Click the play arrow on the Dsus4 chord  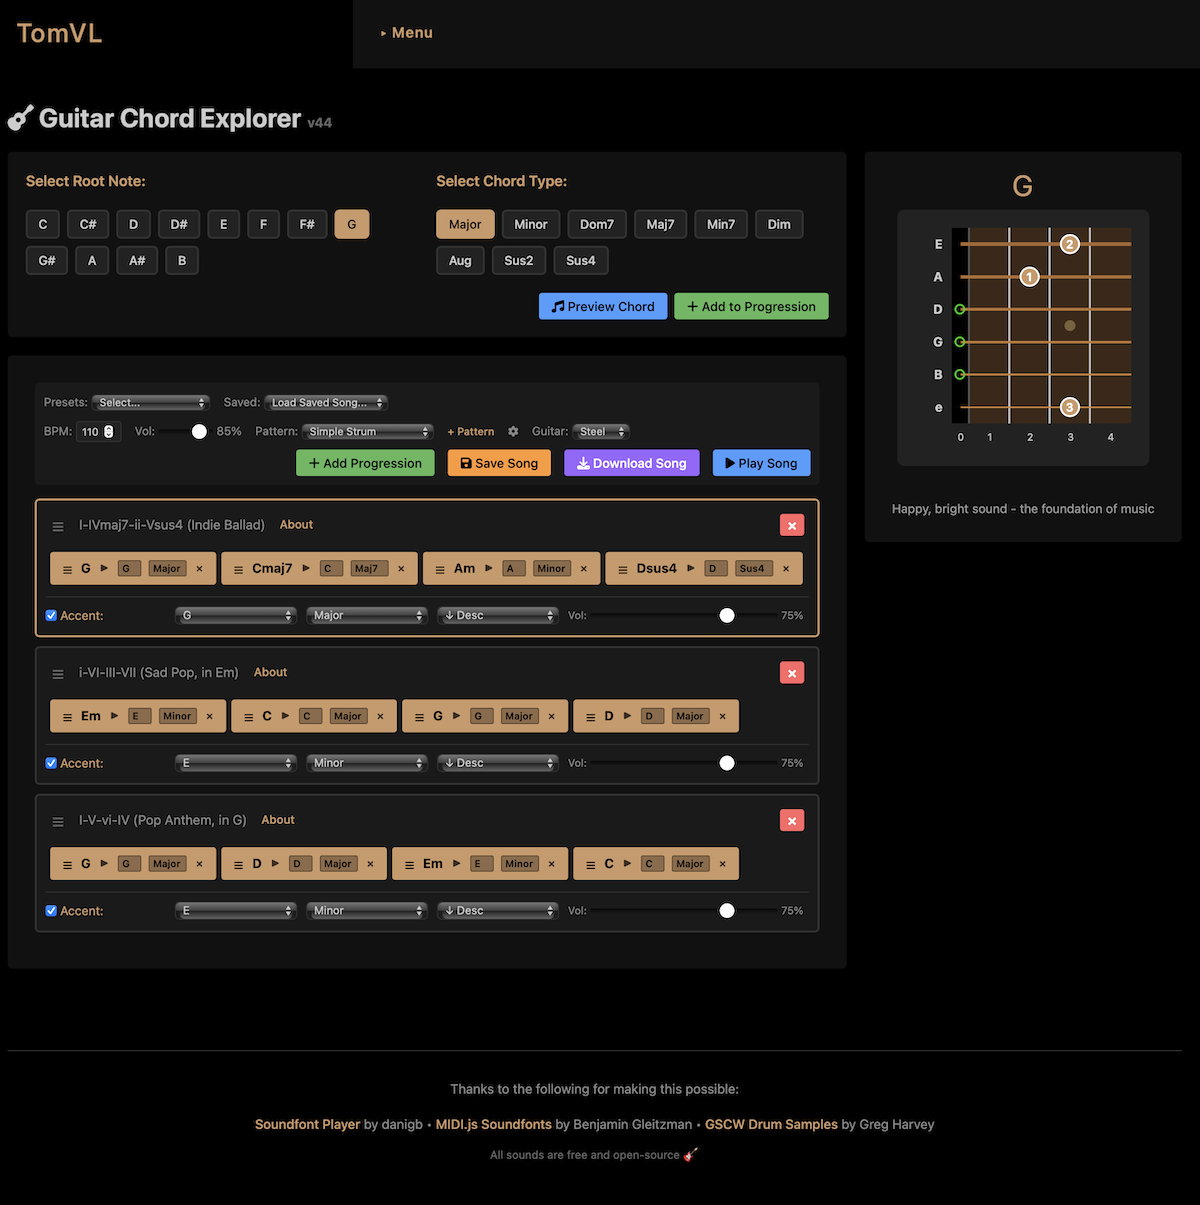tap(690, 568)
